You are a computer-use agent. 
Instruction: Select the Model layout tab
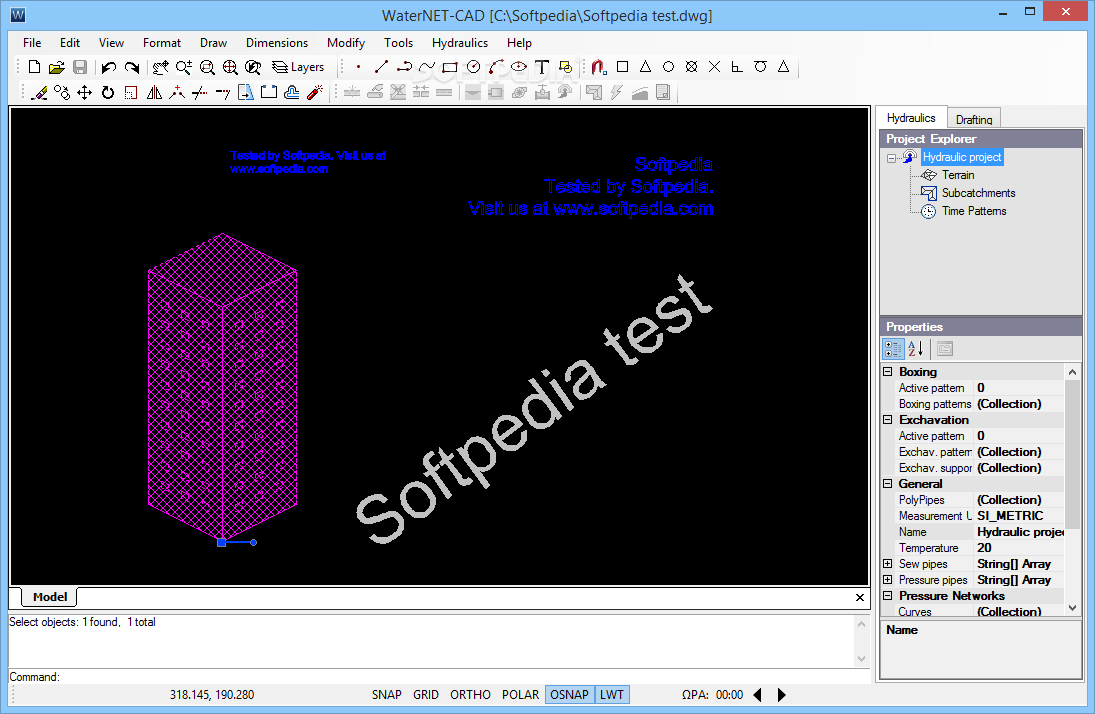pyautogui.click(x=50, y=597)
